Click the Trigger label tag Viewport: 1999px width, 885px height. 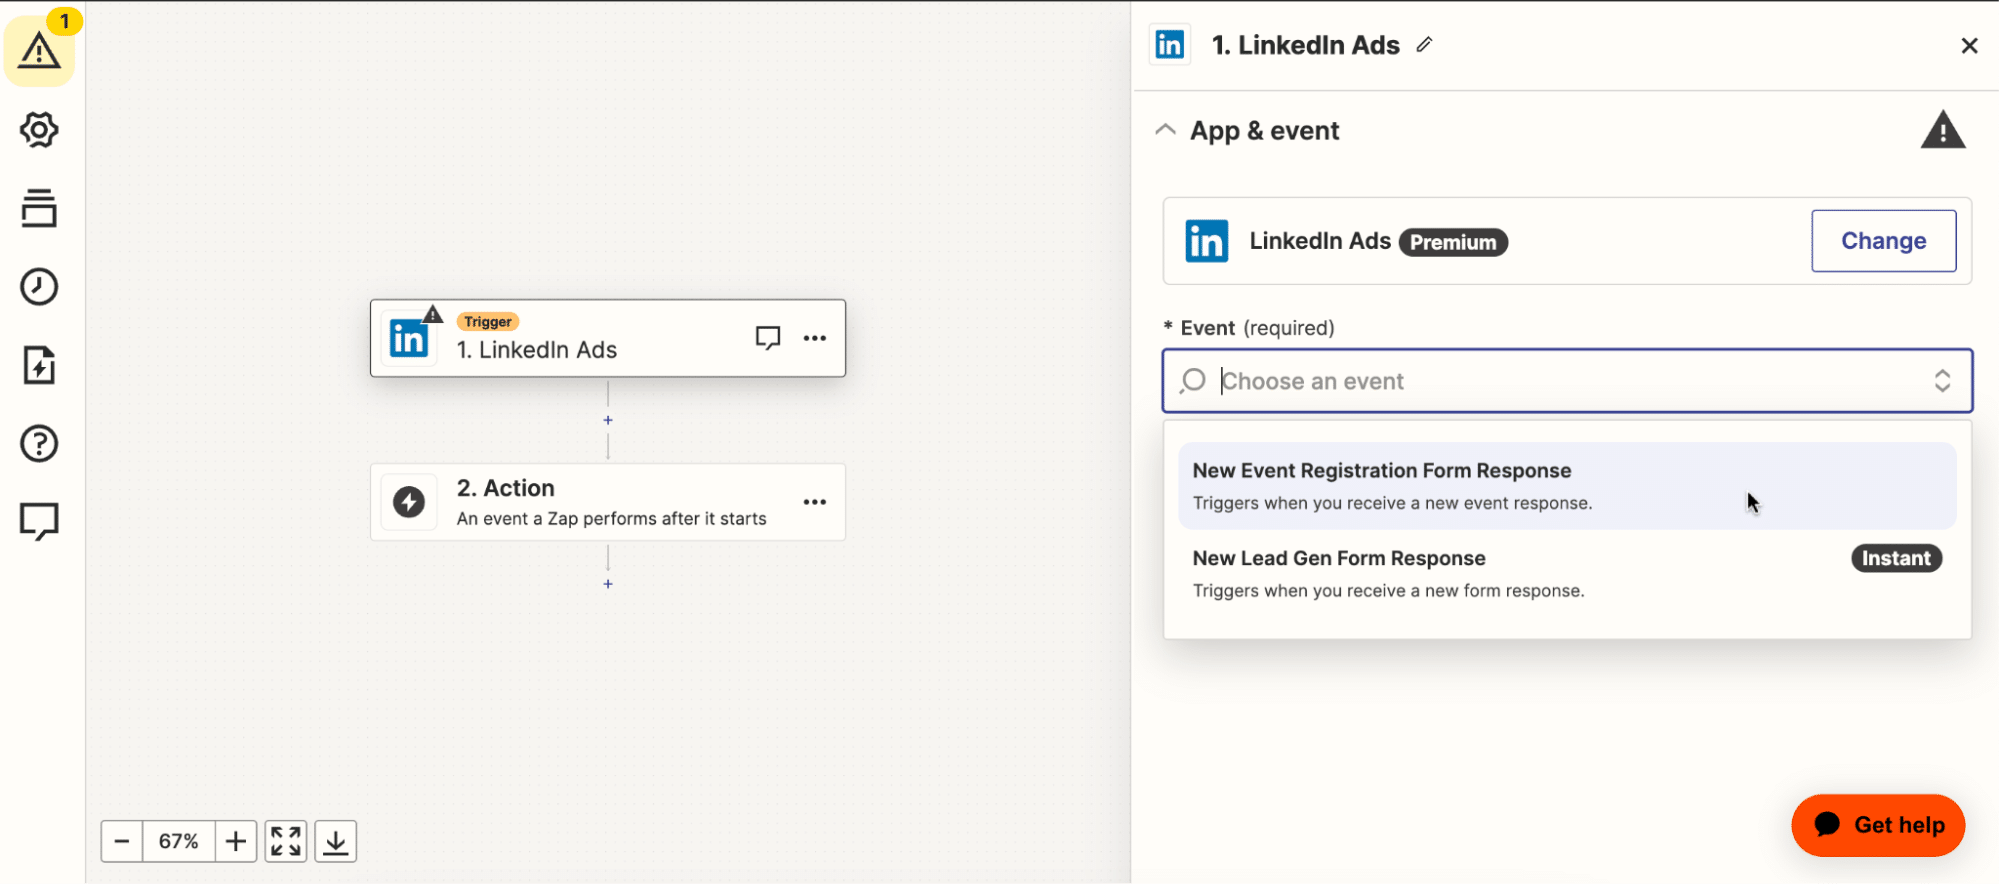point(488,321)
